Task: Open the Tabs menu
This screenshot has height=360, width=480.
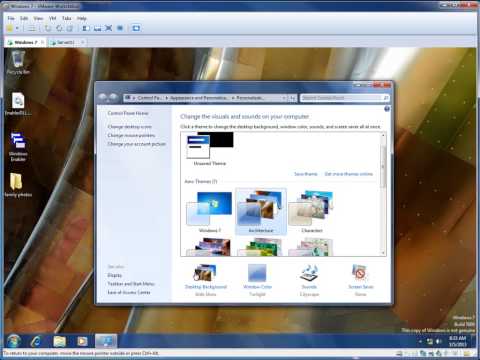Action: pyautogui.click(x=67, y=18)
